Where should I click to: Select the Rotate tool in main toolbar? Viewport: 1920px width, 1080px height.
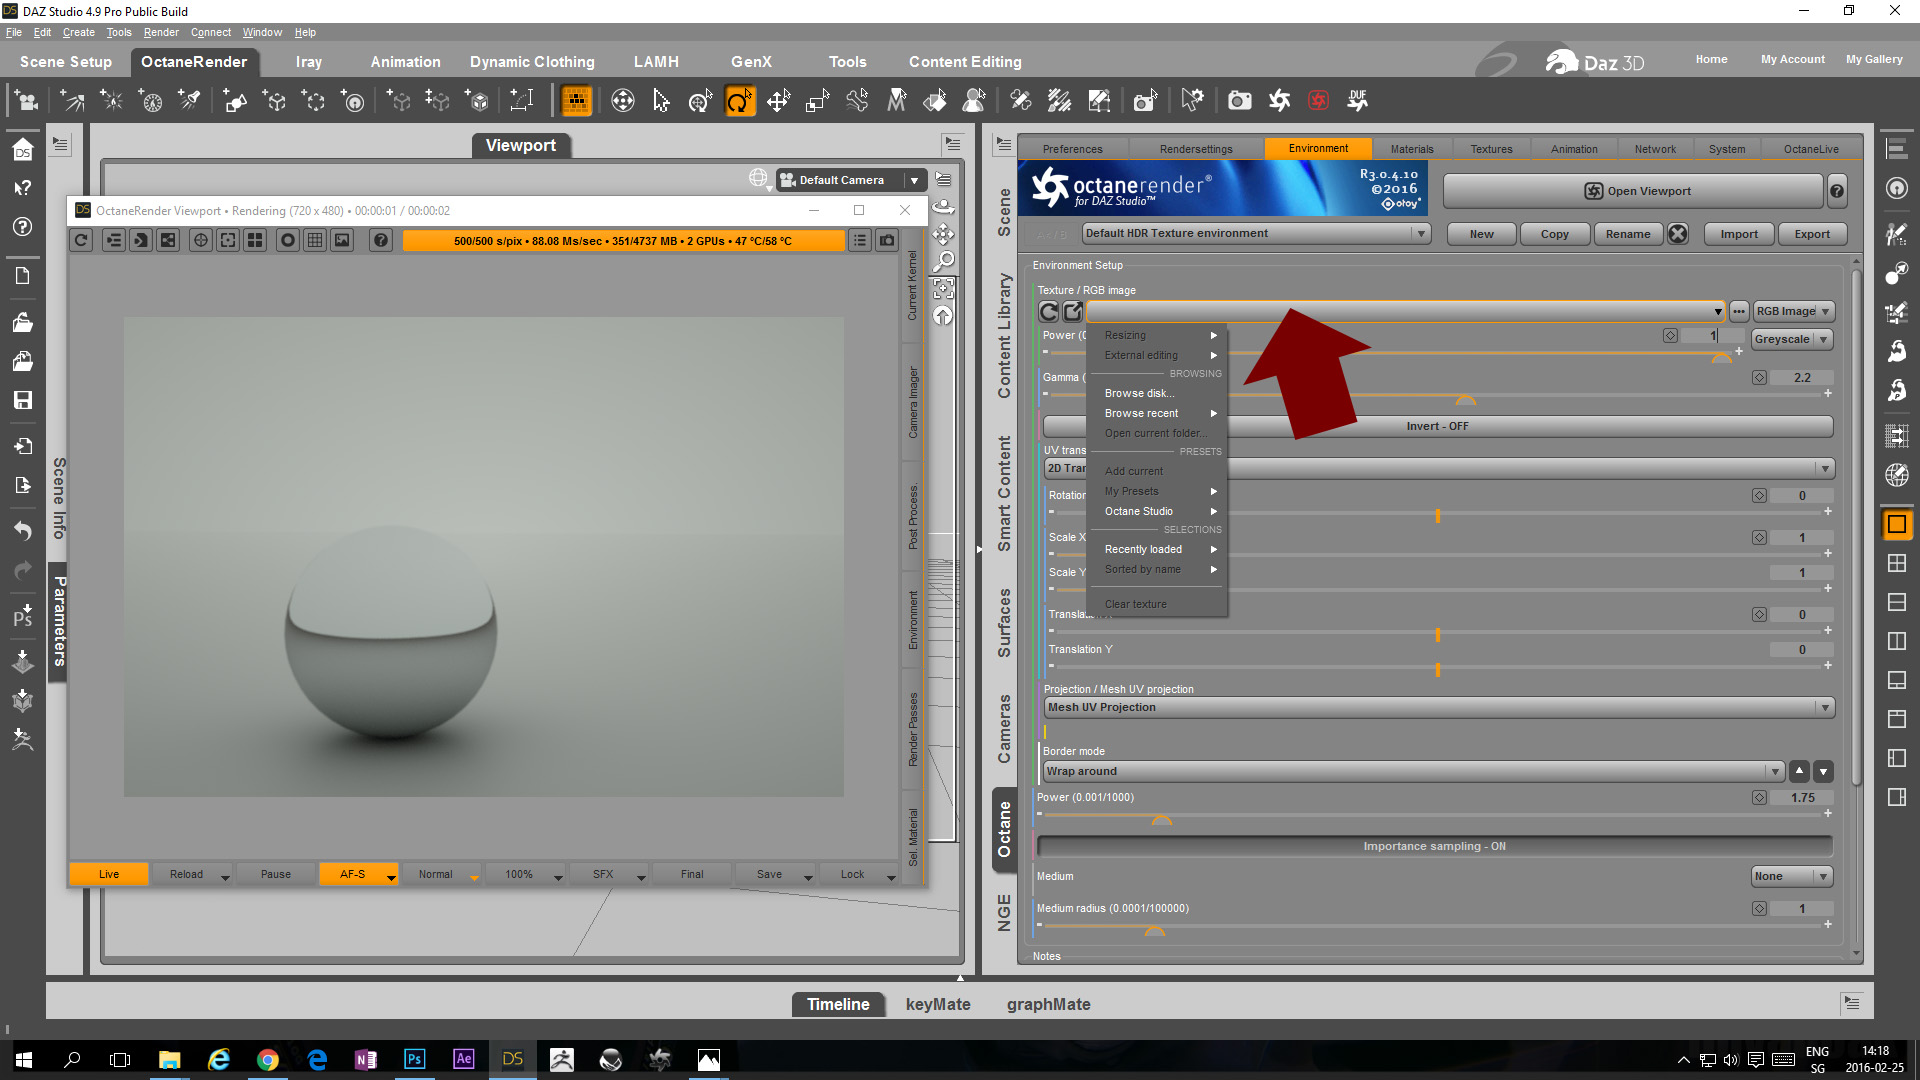pos(739,100)
